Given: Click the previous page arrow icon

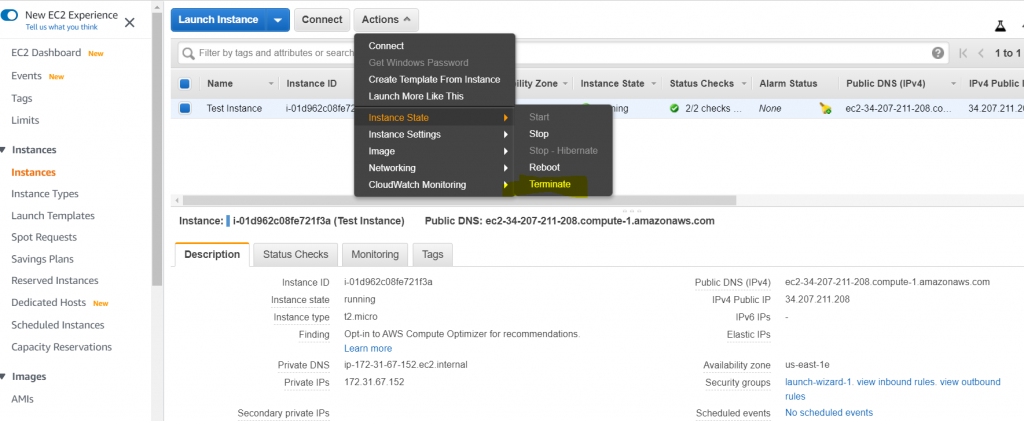Looking at the screenshot, I should coord(982,53).
